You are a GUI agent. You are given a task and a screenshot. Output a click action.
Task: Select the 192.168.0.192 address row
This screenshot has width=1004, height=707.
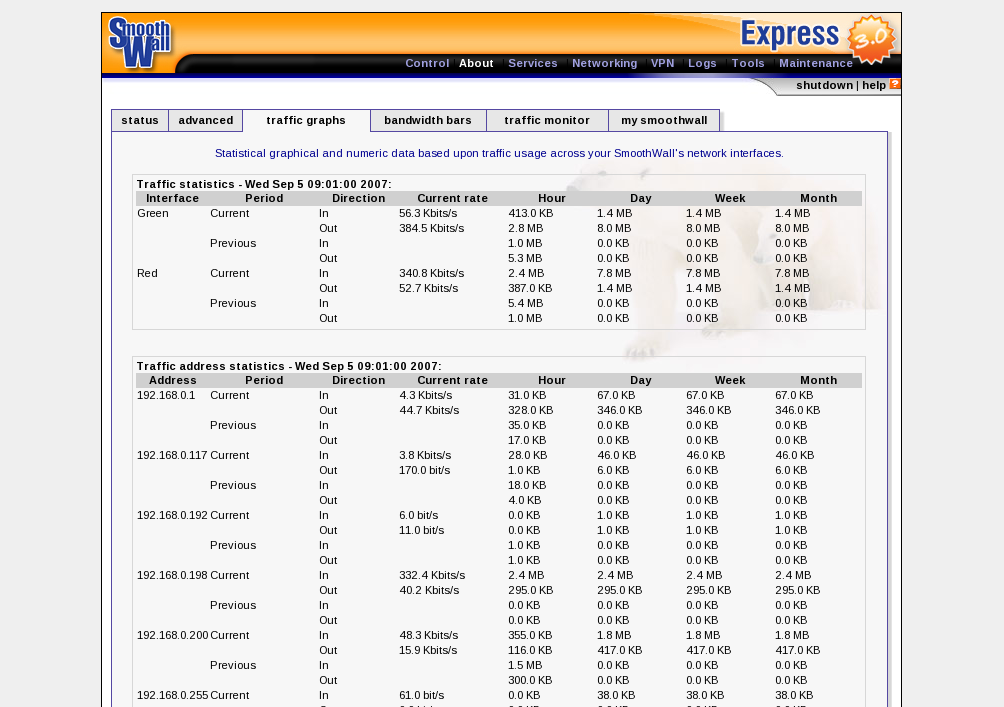172,516
